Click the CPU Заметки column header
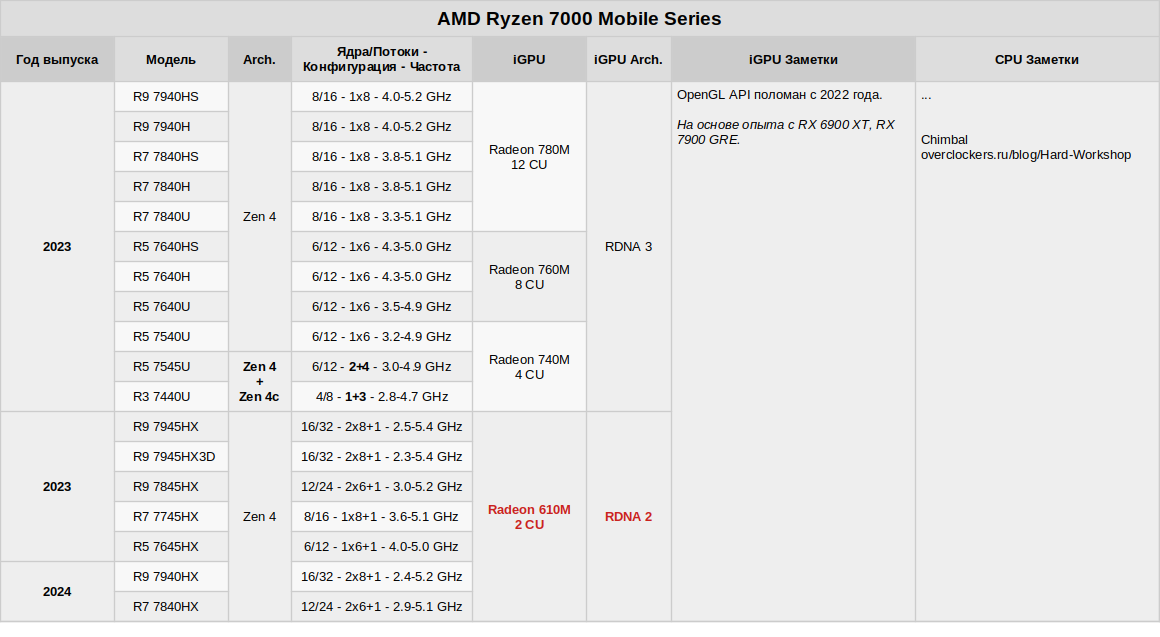This screenshot has width=1160, height=637. (1036, 60)
